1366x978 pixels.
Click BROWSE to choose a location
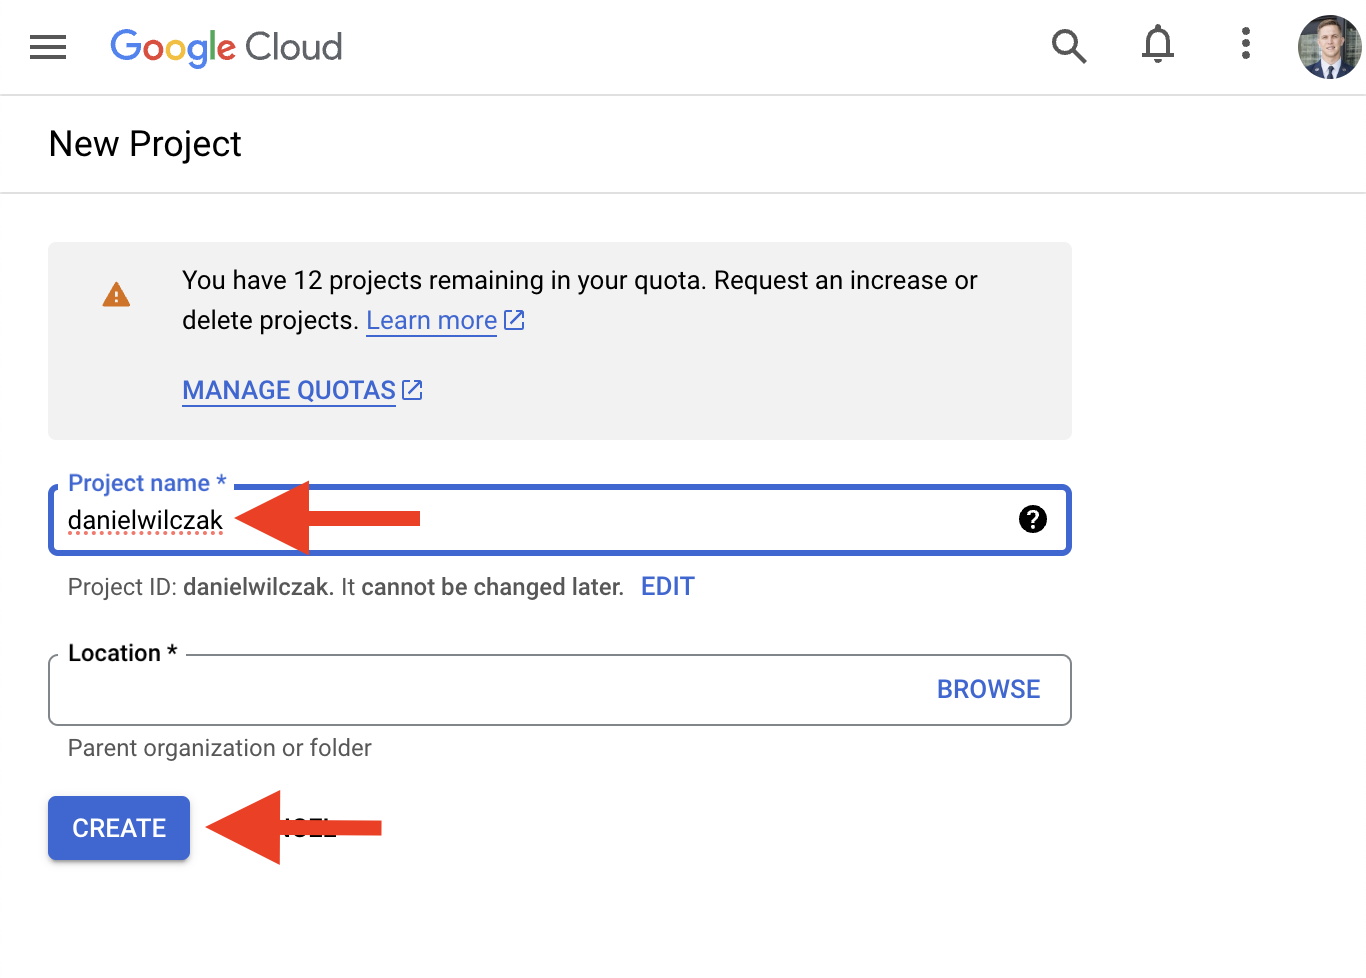tap(988, 690)
